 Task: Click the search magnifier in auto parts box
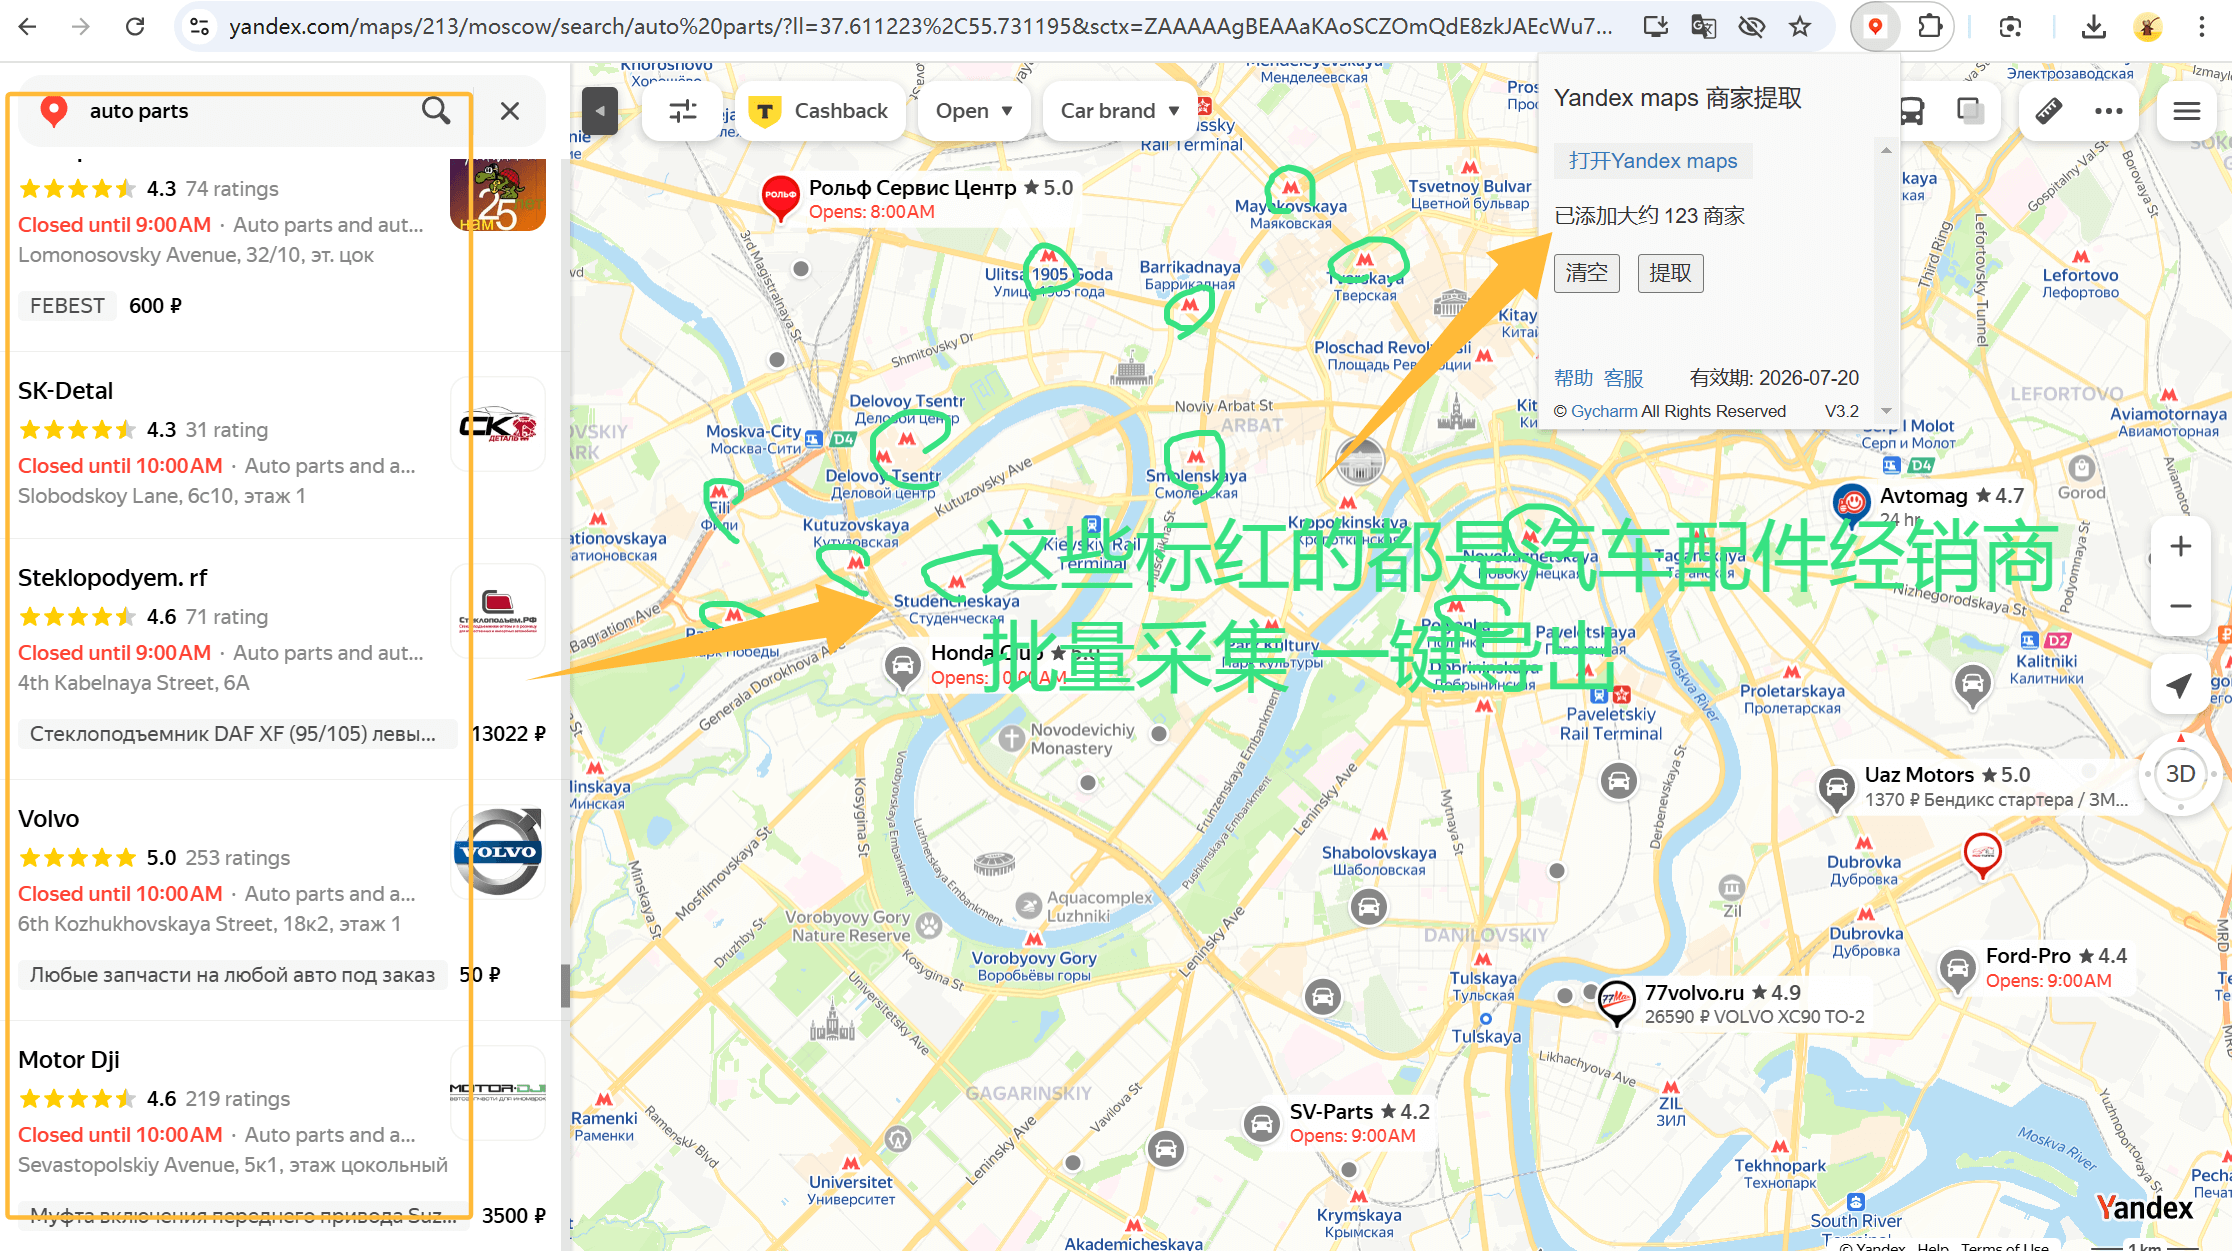coord(436,110)
